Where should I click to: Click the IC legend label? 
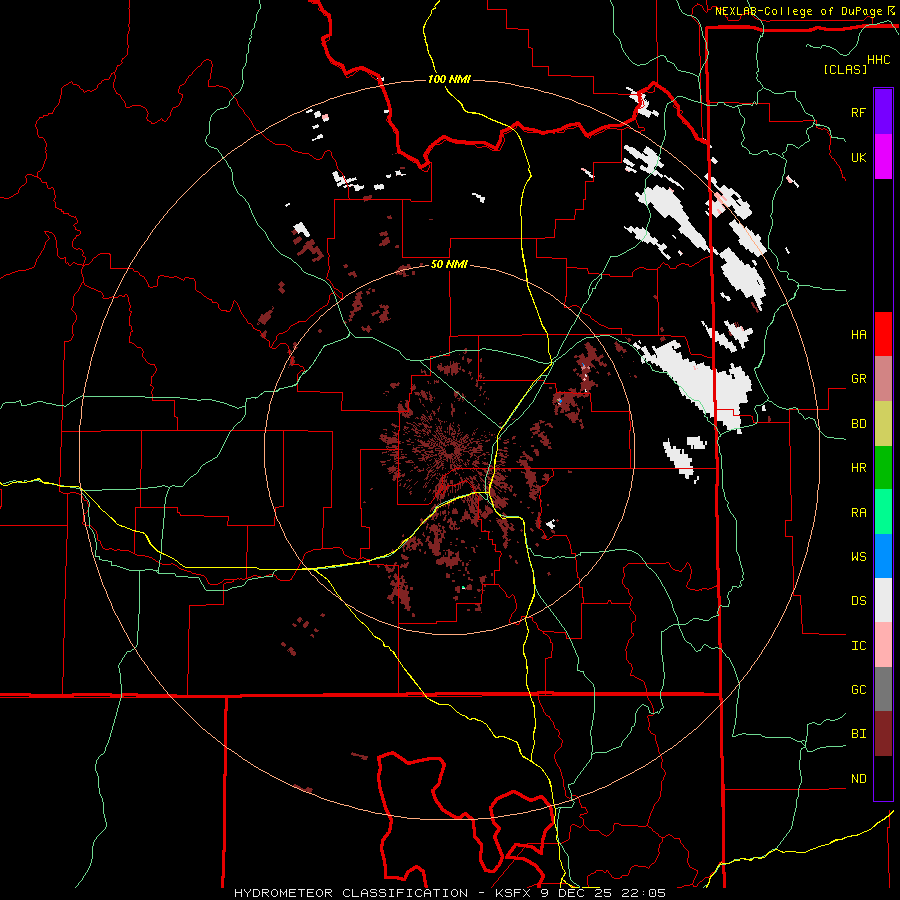[x=858, y=646]
